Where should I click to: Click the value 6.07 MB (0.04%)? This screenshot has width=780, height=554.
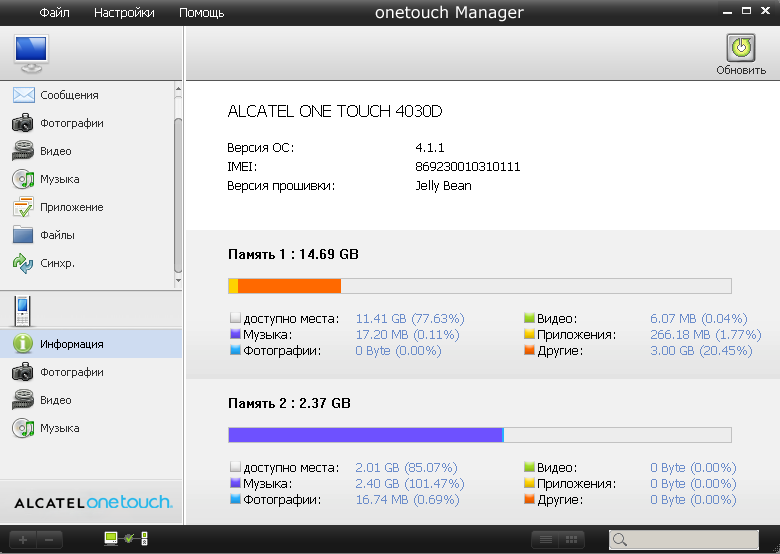click(698, 318)
